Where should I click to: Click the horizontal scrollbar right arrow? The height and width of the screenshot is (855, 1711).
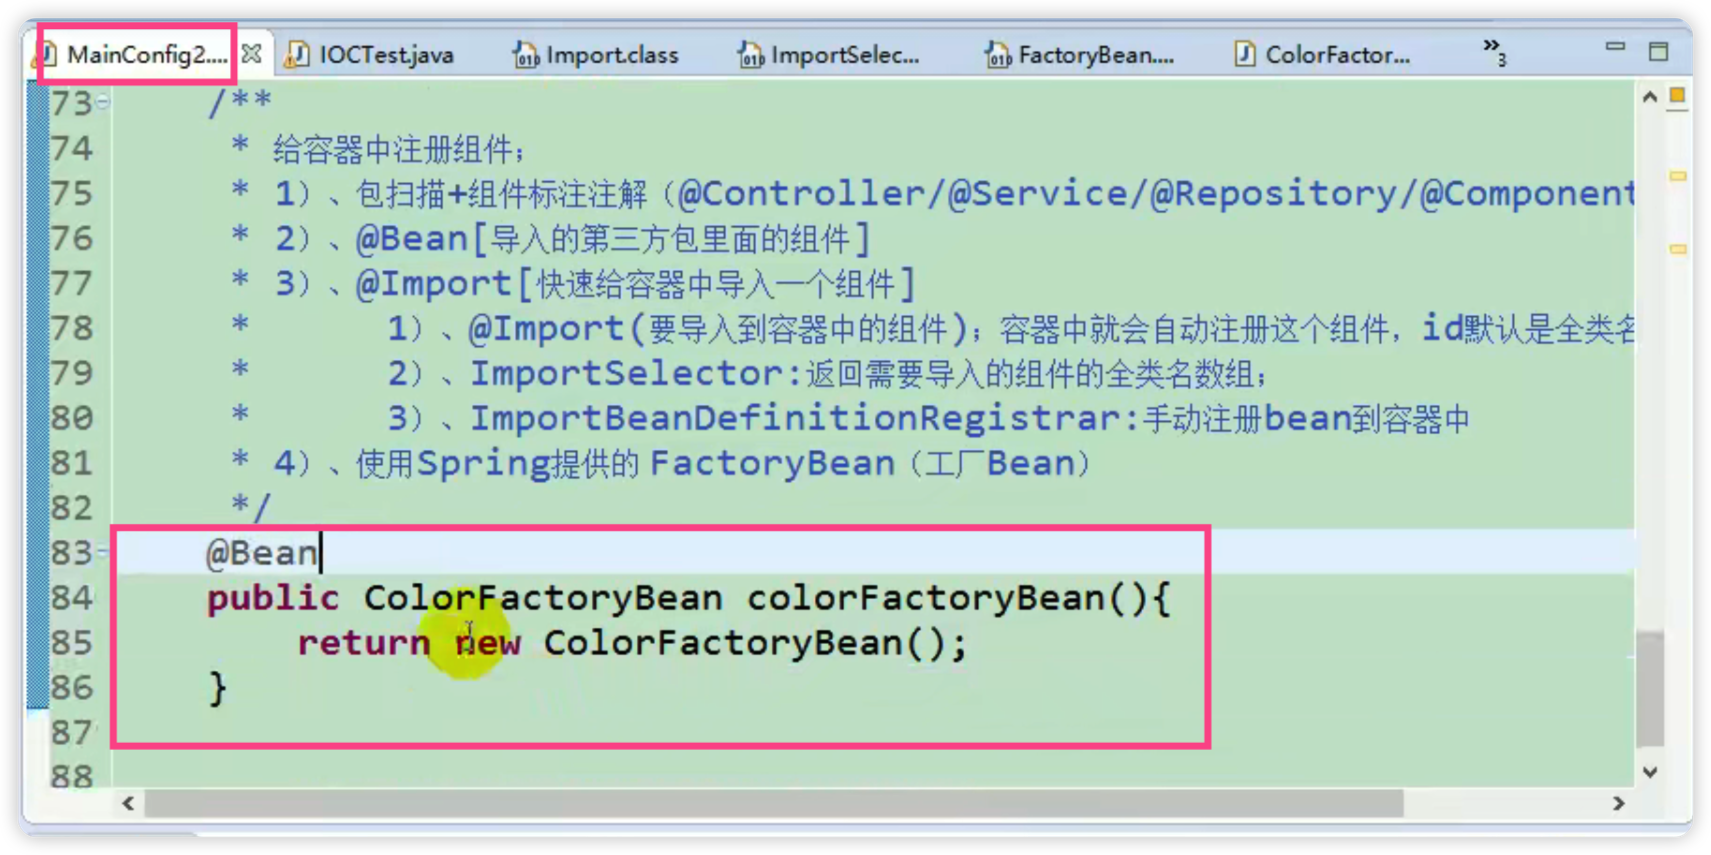[1618, 803]
